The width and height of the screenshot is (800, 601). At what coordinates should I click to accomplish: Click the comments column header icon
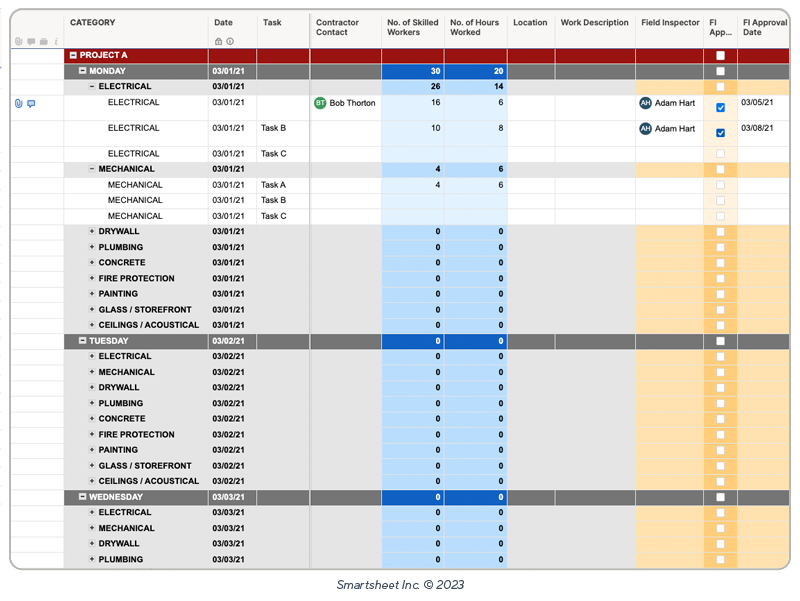coord(31,41)
